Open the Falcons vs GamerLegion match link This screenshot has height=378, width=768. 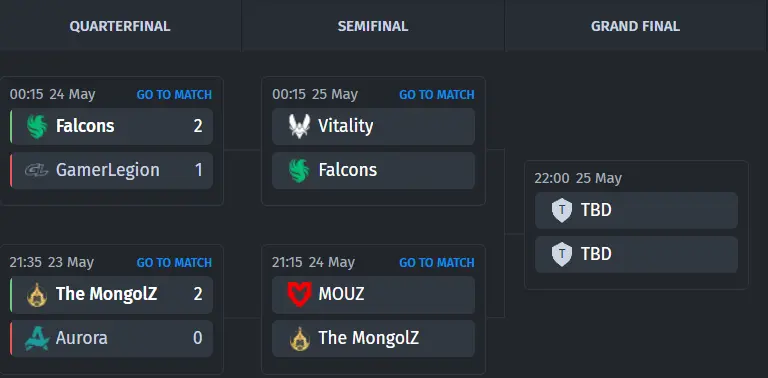click(x=174, y=94)
